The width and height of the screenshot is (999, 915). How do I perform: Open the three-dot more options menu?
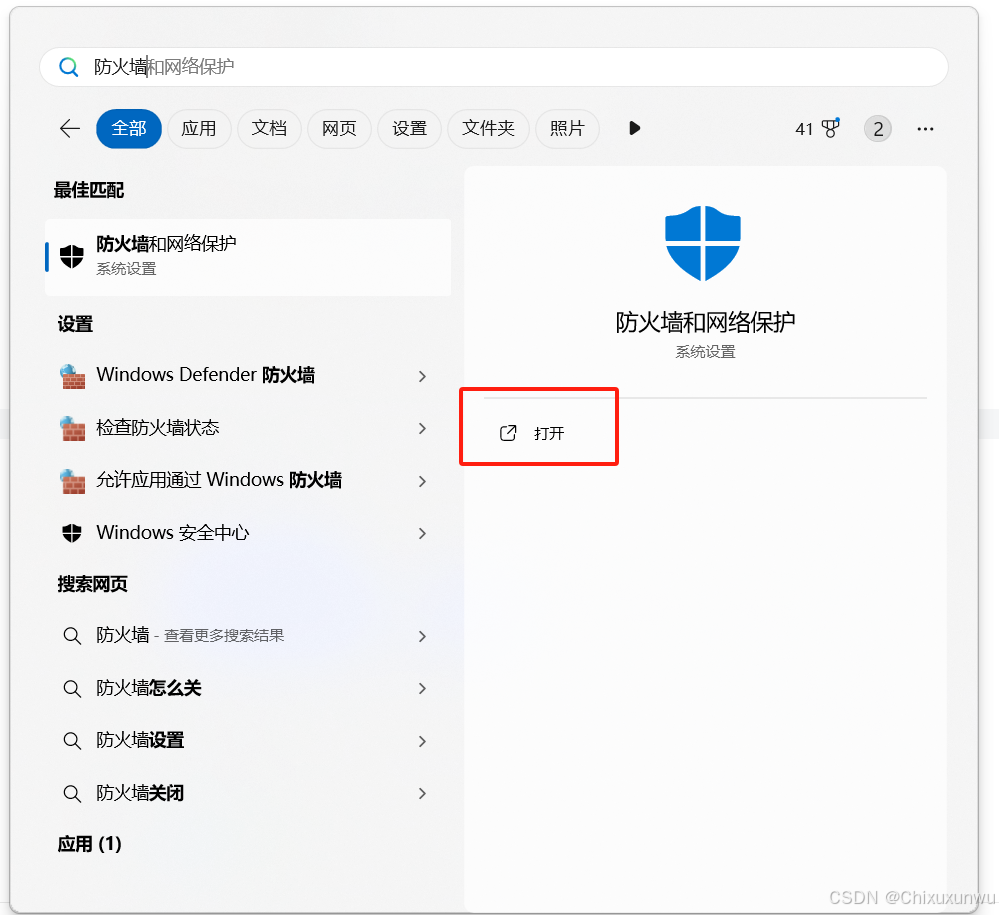click(x=925, y=129)
